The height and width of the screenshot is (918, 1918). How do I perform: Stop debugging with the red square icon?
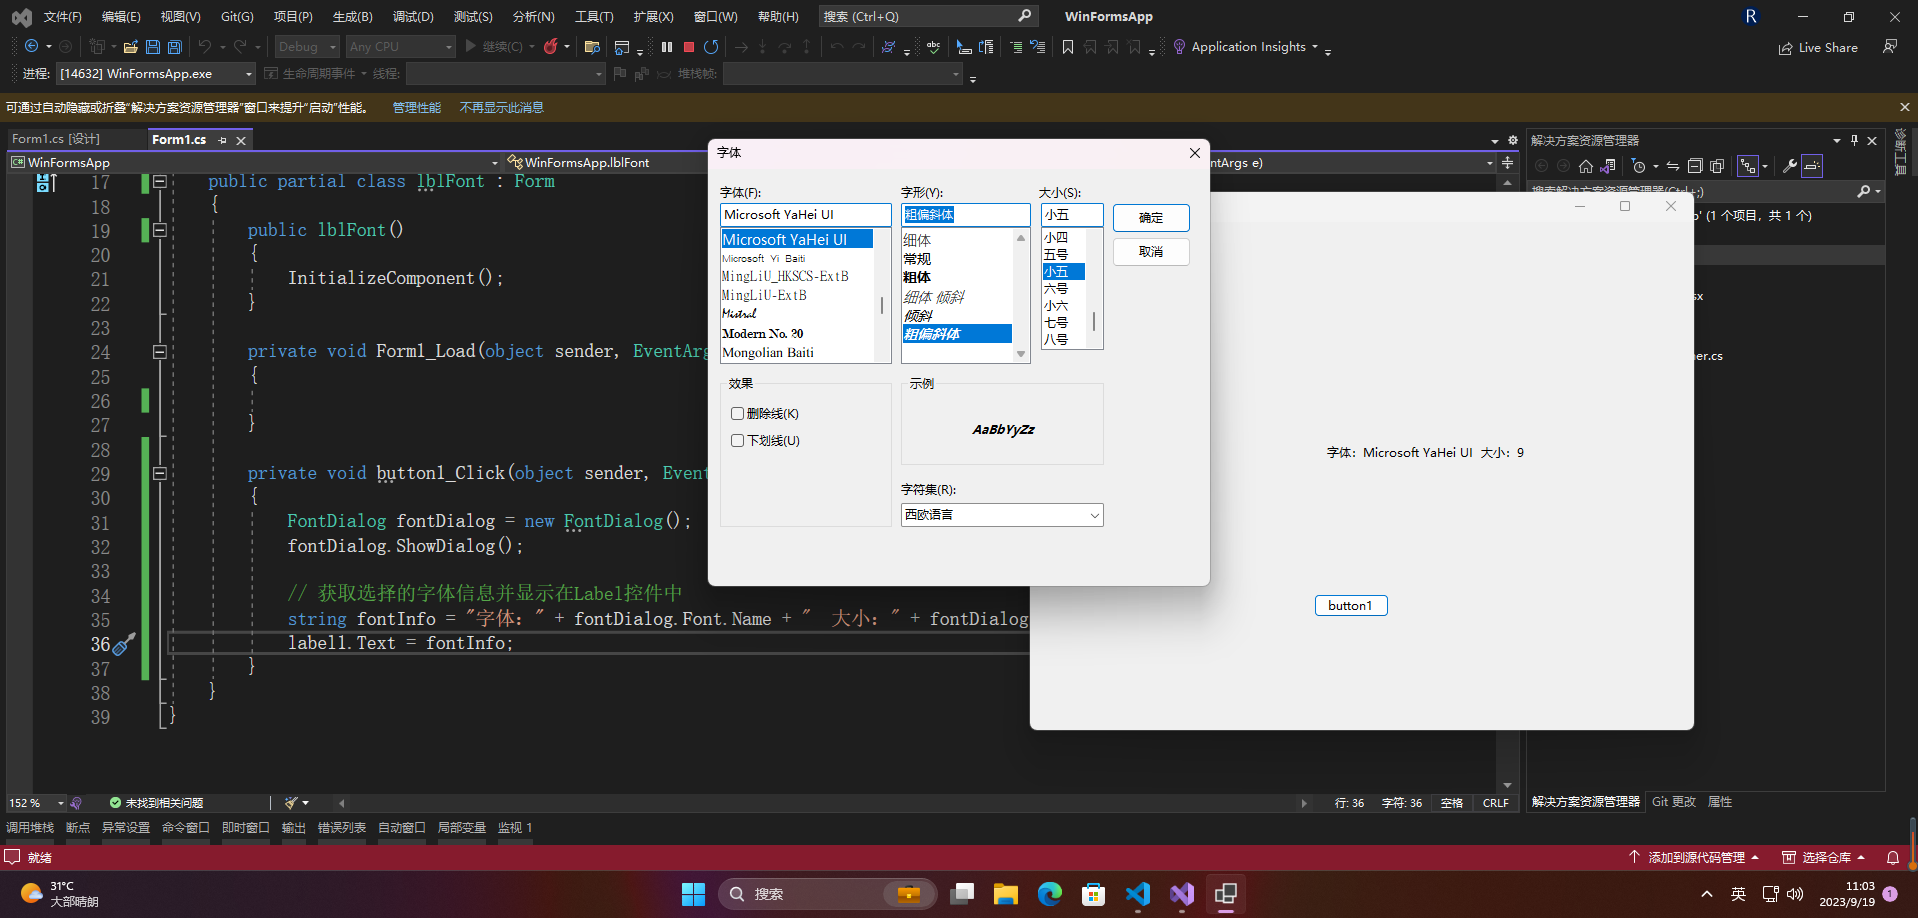click(x=689, y=47)
